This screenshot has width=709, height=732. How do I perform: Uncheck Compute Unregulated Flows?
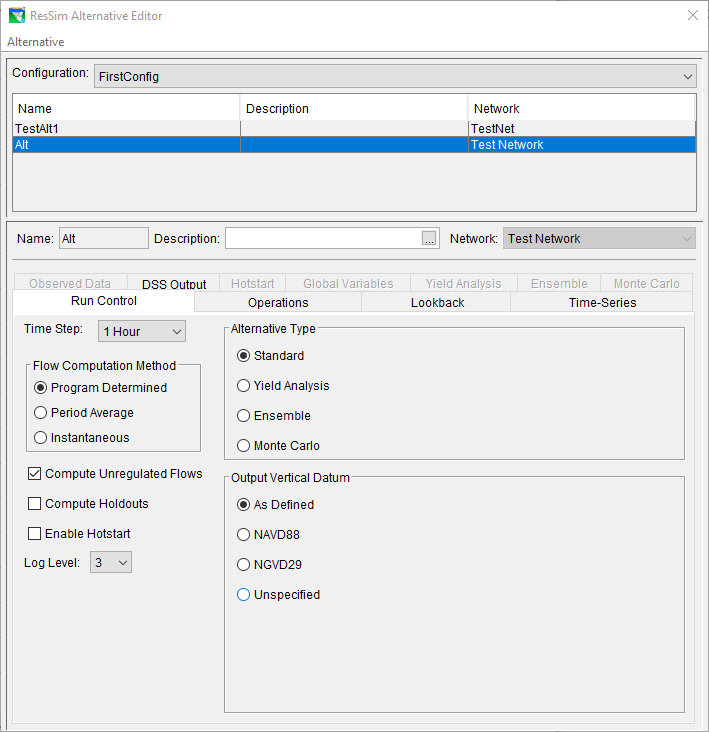36,474
